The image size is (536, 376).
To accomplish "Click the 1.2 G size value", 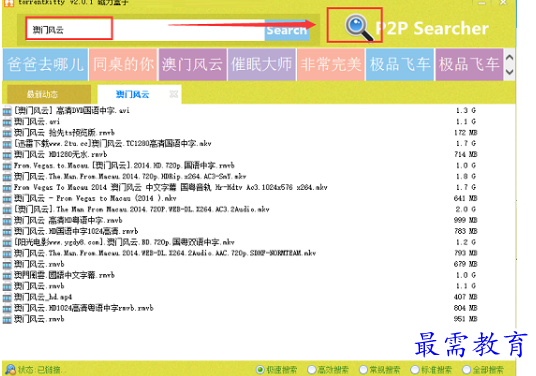I will (466, 242).
